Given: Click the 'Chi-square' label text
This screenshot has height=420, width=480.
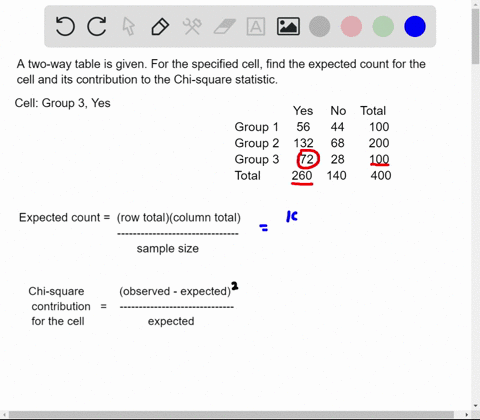Looking at the screenshot, I should [x=56, y=291].
